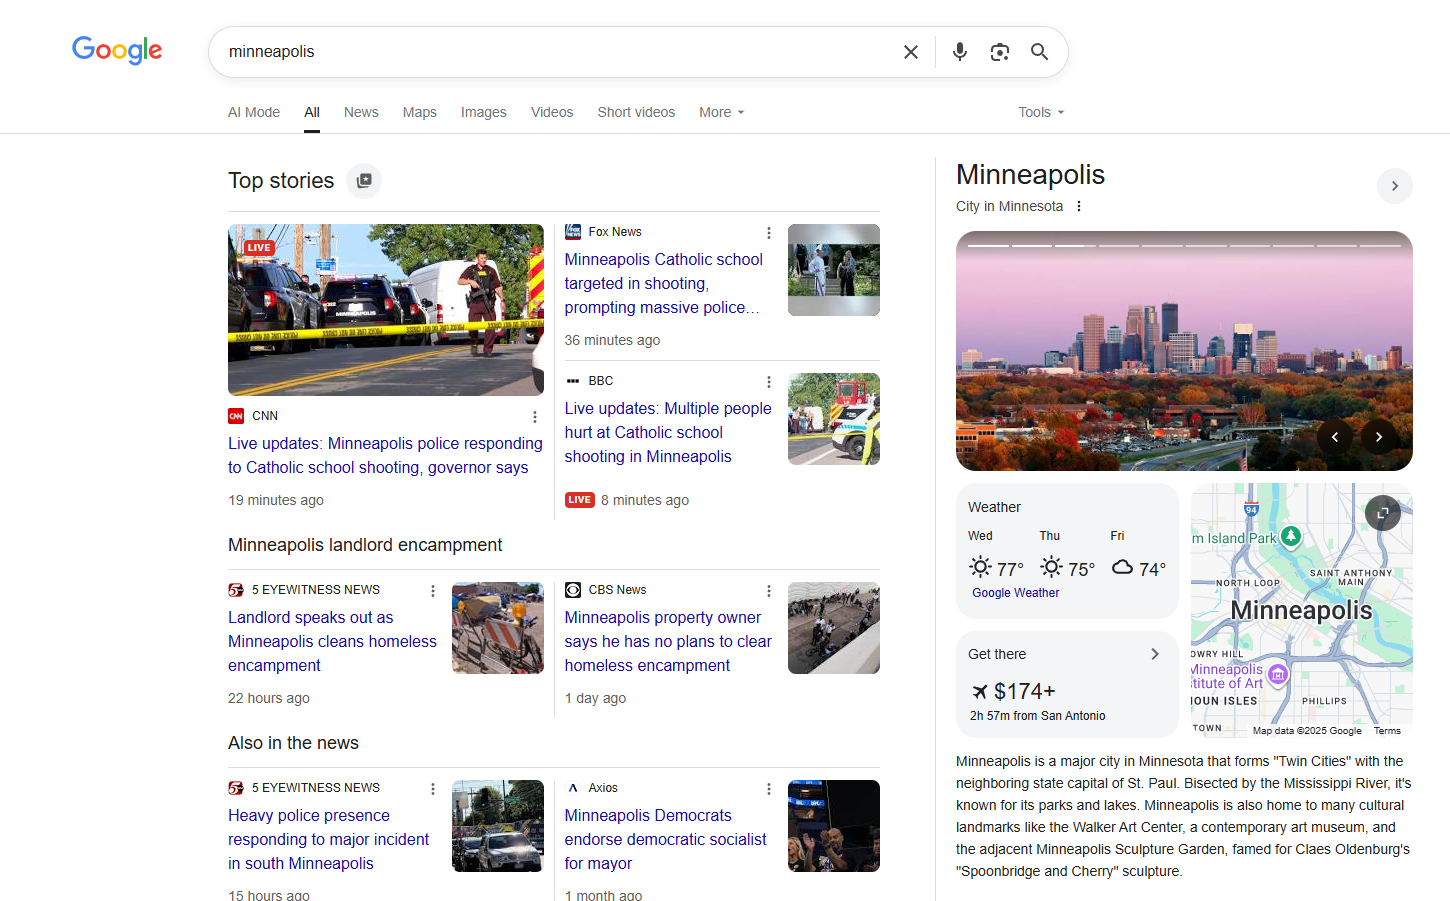The image size is (1450, 901).
Task: Start voice search with the microphone icon
Action: pyautogui.click(x=960, y=52)
